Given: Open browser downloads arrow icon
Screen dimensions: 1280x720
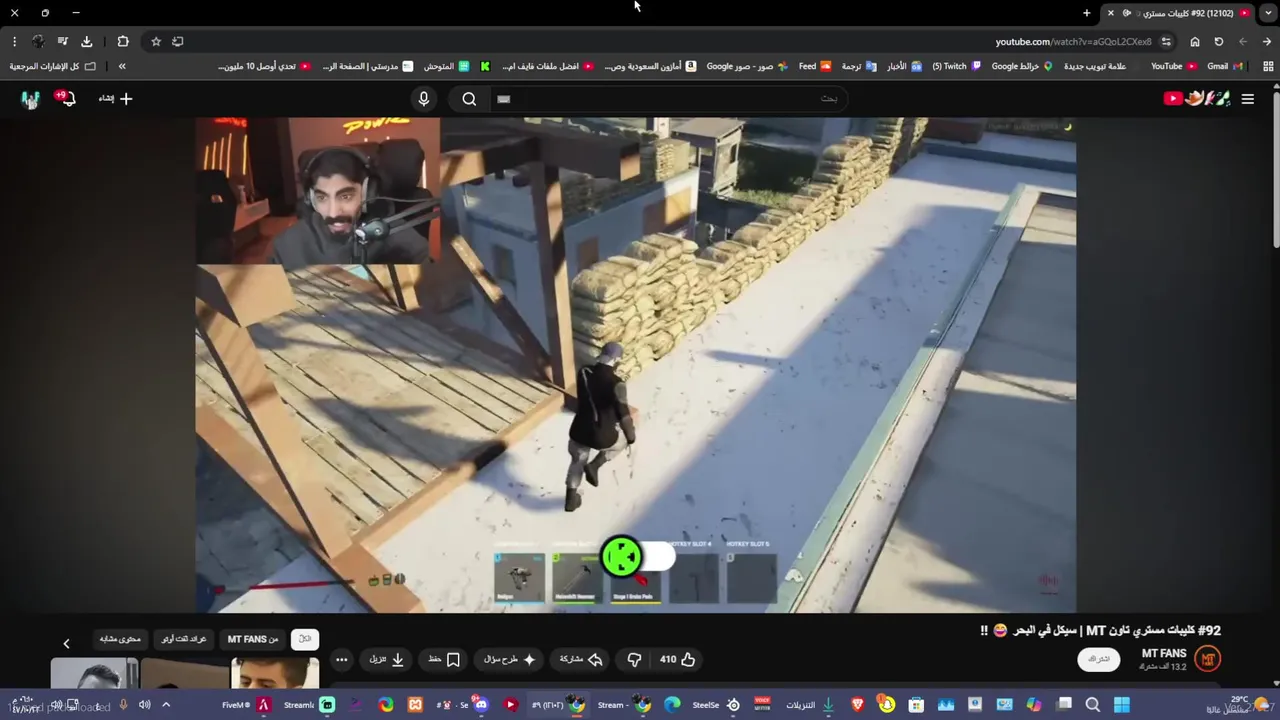Looking at the screenshot, I should coord(86,41).
